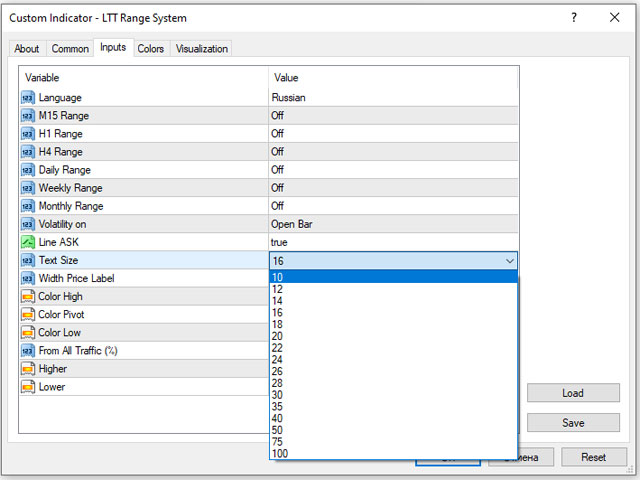Click the Off value for Daily Range

click(x=278, y=169)
